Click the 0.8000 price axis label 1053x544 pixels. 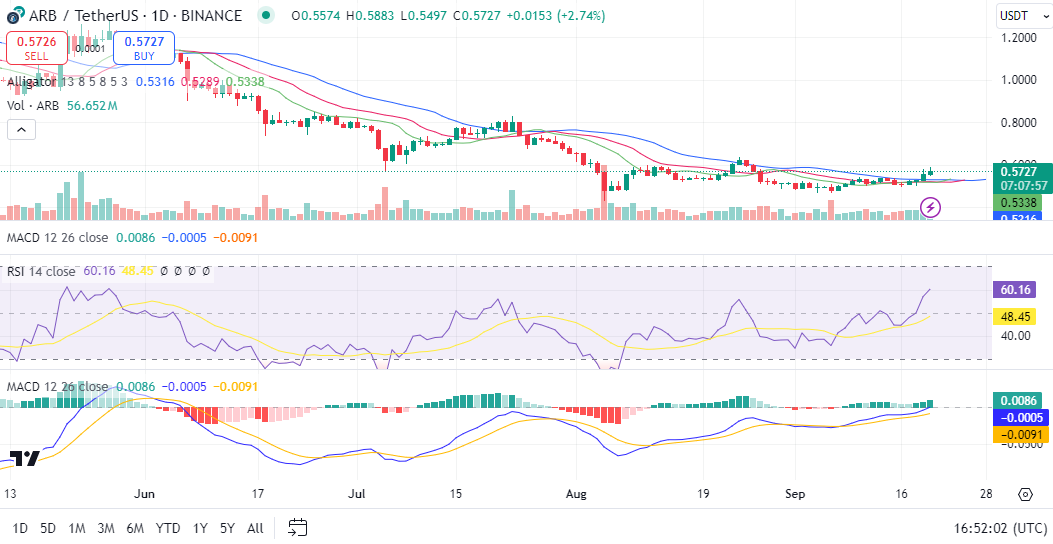coord(1017,124)
